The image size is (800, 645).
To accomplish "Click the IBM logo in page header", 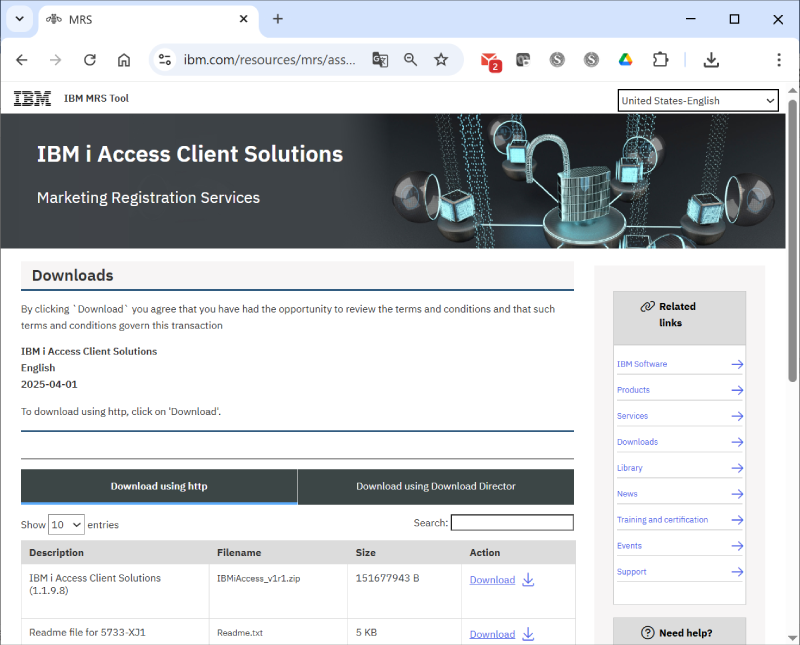I will pos(32,98).
